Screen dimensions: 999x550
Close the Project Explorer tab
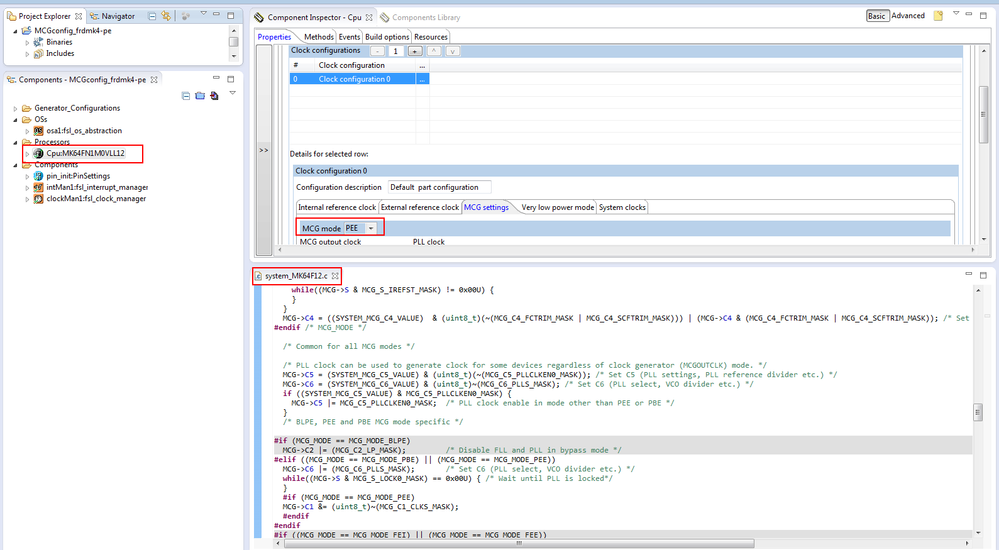click(79, 16)
